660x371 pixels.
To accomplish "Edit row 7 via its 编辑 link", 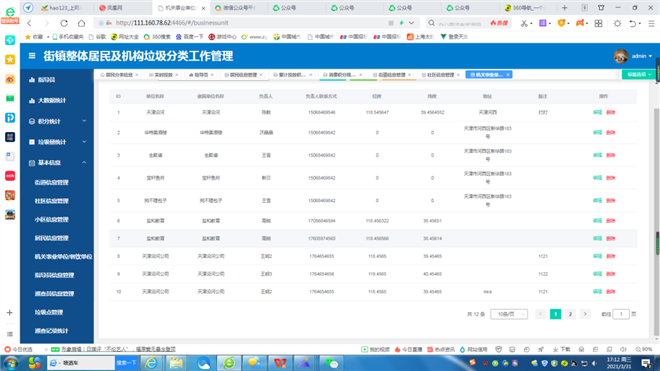I will 597,238.
